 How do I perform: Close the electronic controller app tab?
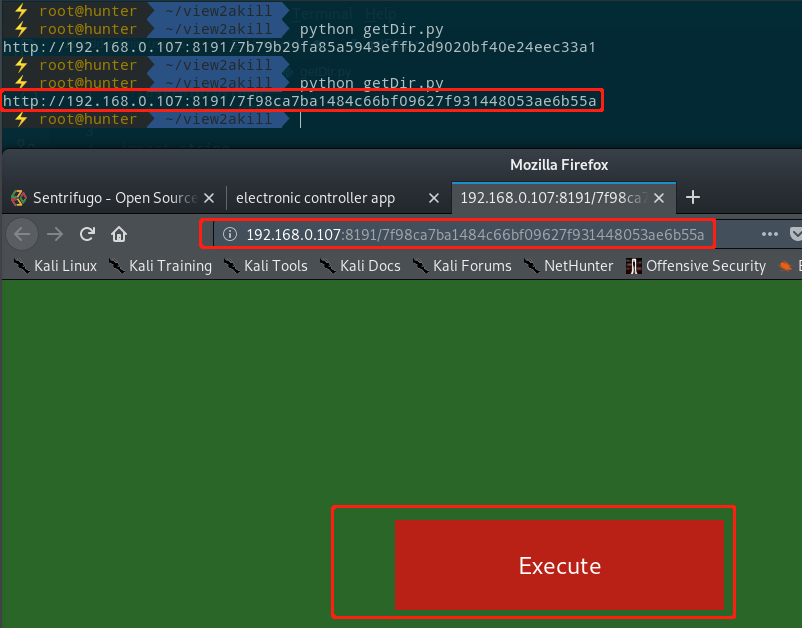tap(434, 198)
